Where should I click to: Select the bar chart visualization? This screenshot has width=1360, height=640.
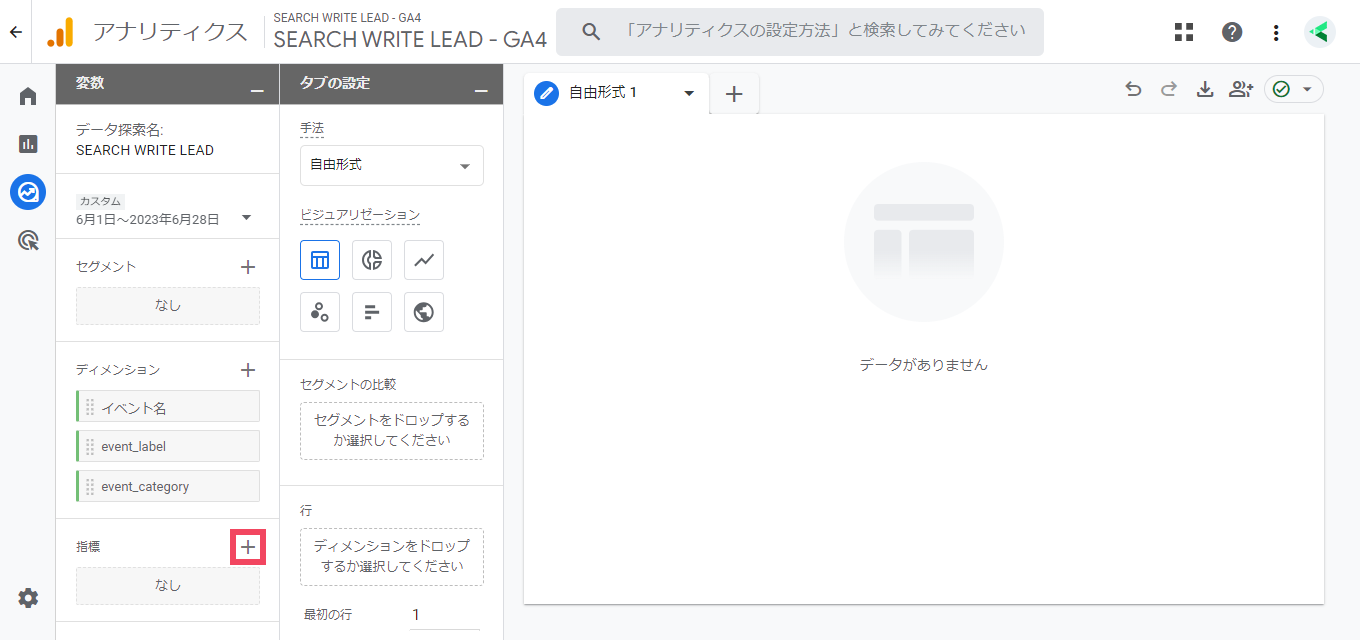tap(372, 312)
